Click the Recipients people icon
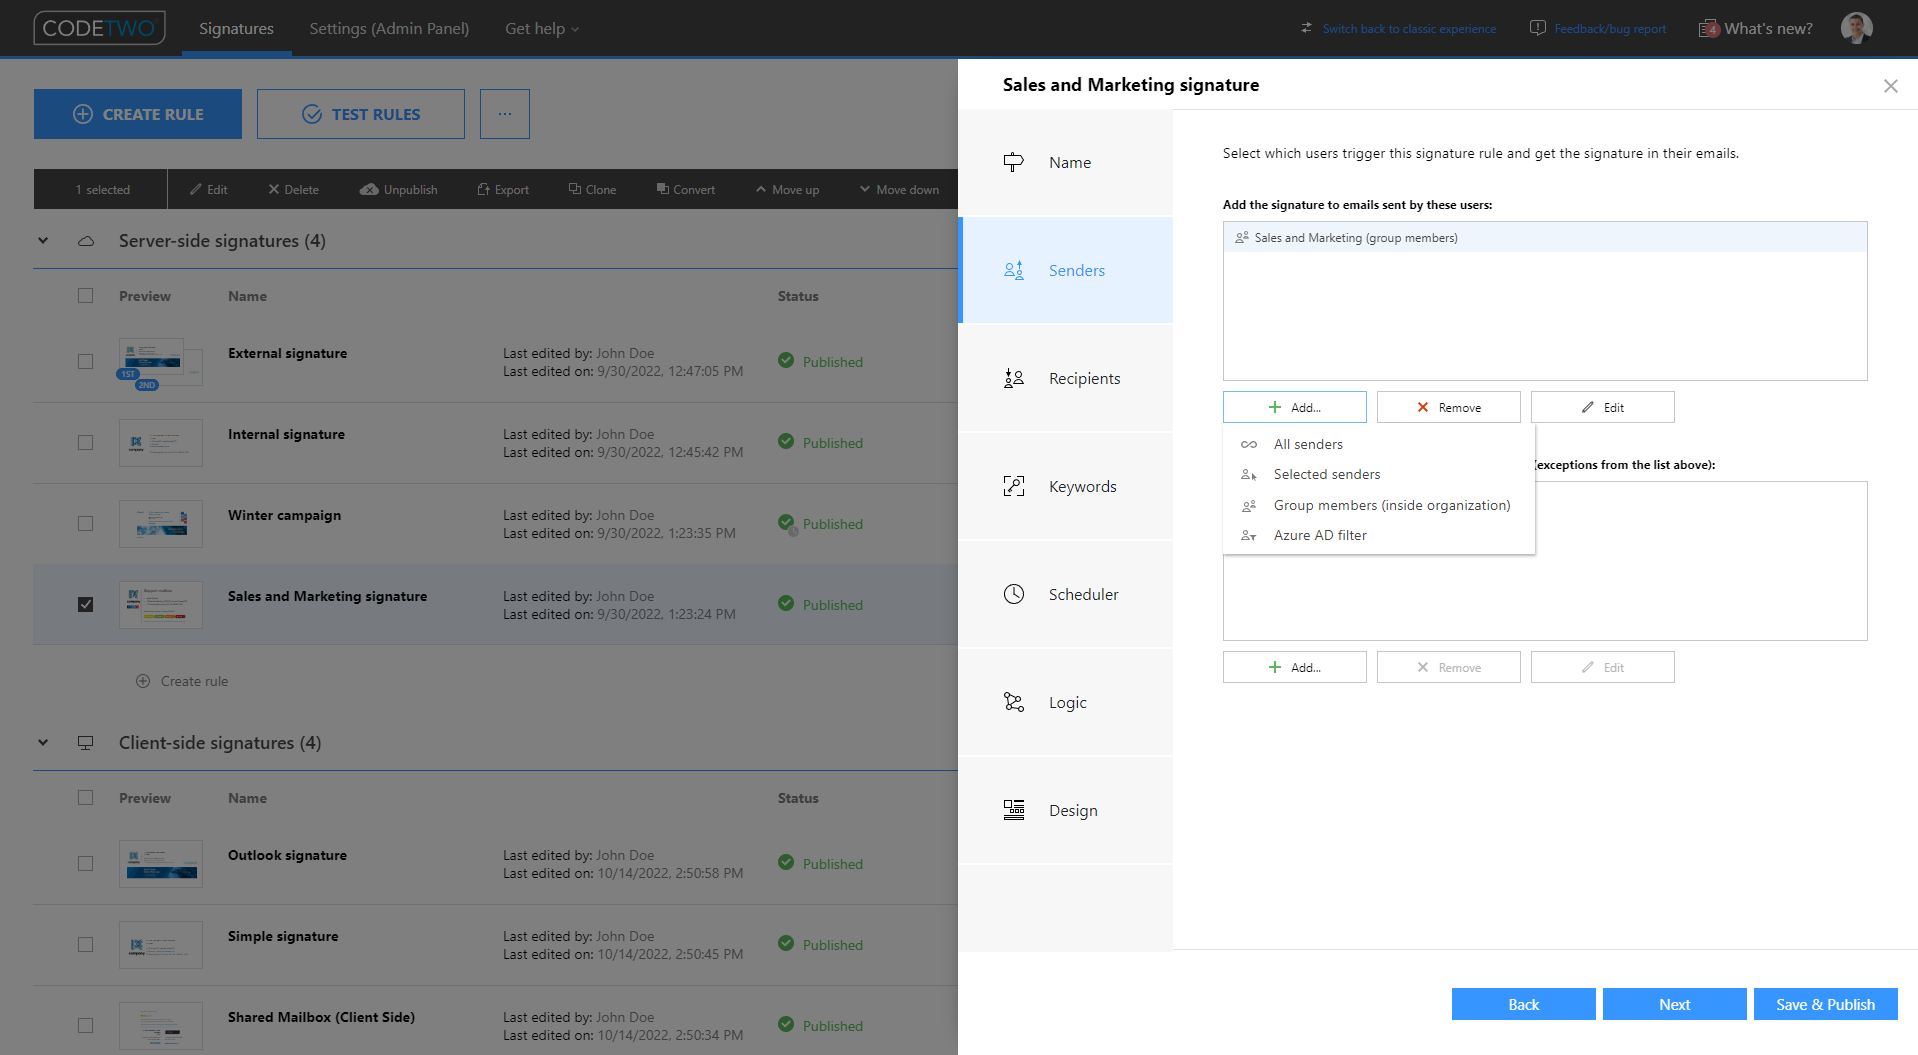Viewport: 1918px width, 1055px height. (x=1013, y=378)
